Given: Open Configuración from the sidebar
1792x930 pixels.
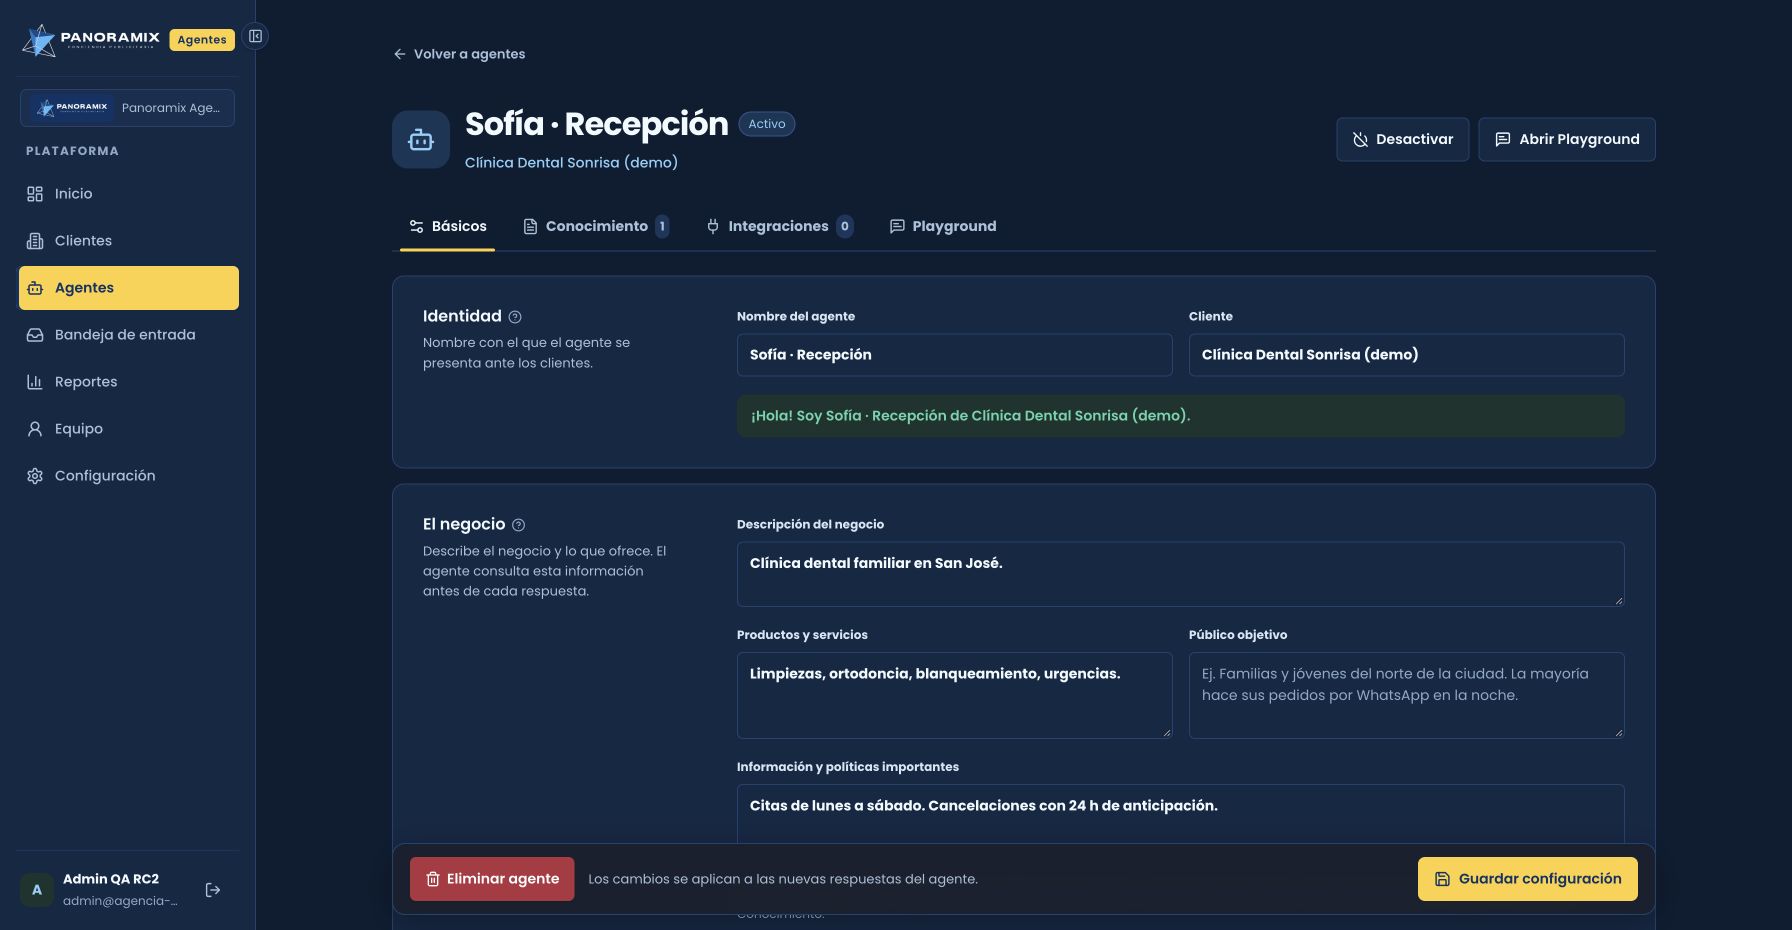Looking at the screenshot, I should point(128,476).
